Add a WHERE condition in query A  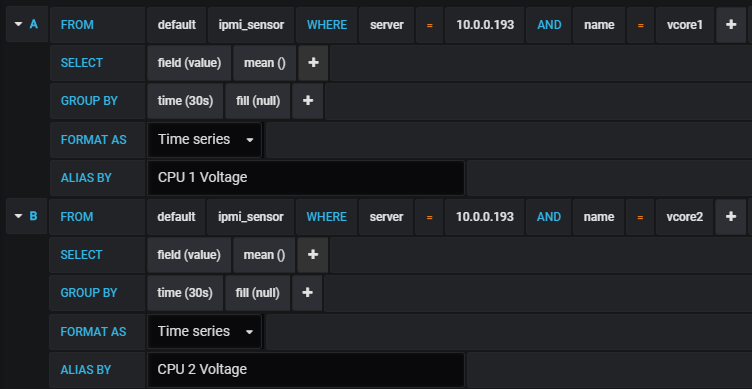pos(731,24)
